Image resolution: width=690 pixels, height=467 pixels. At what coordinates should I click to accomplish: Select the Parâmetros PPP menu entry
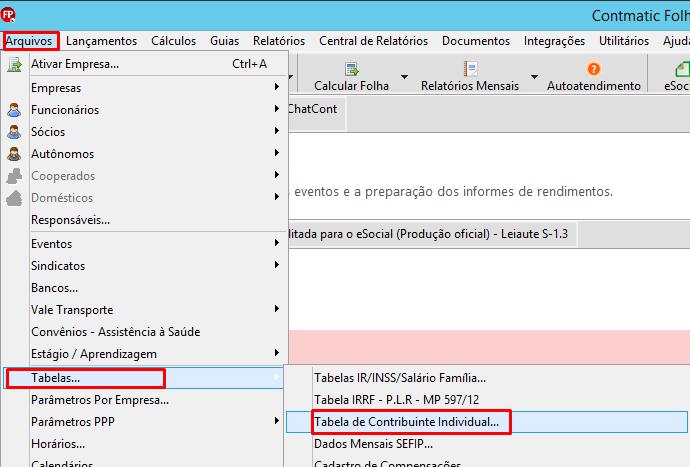pos(144,422)
